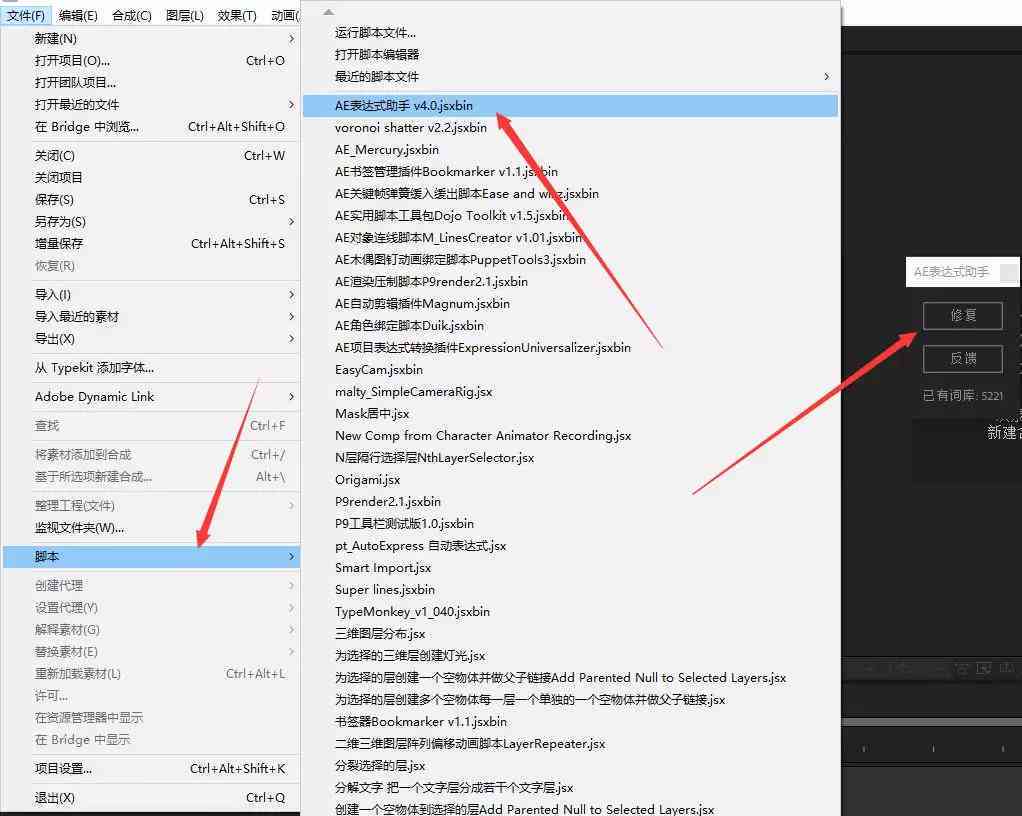Run 为选择的三维层创建灯光.jsx script
Viewport: 1022px width, 816px height.
tap(570, 656)
